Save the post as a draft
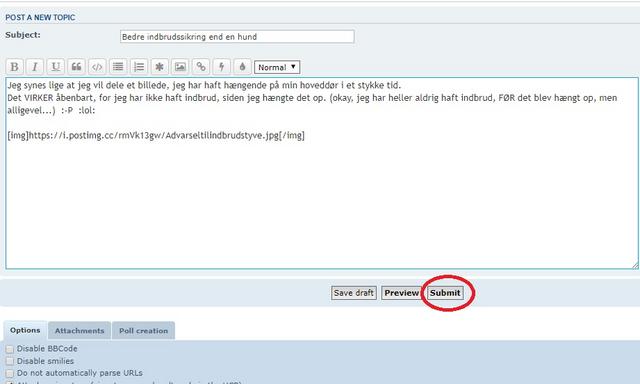 click(x=353, y=293)
